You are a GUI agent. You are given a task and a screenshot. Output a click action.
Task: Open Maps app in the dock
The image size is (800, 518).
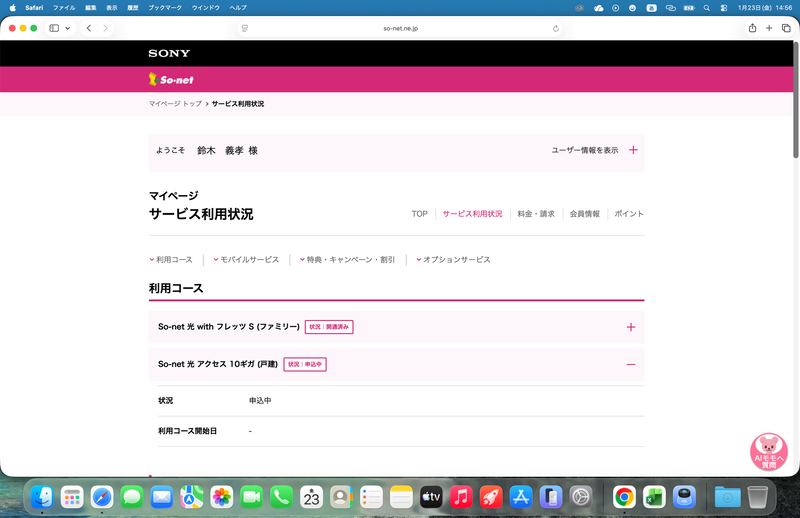coord(192,497)
